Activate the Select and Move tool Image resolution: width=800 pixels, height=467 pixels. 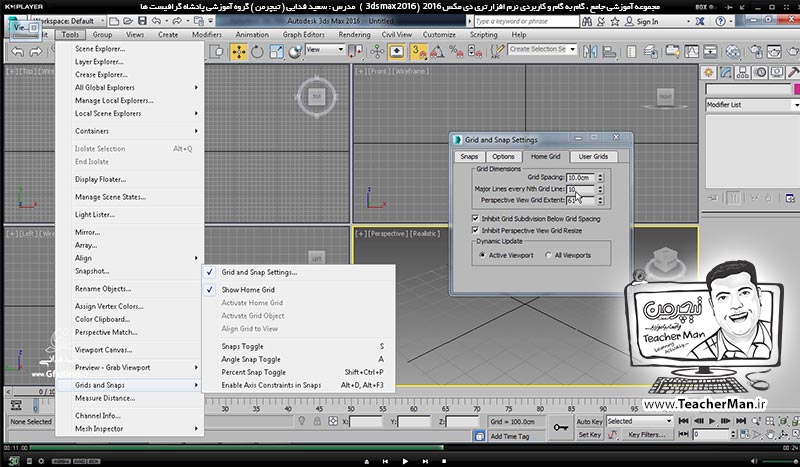(x=238, y=52)
